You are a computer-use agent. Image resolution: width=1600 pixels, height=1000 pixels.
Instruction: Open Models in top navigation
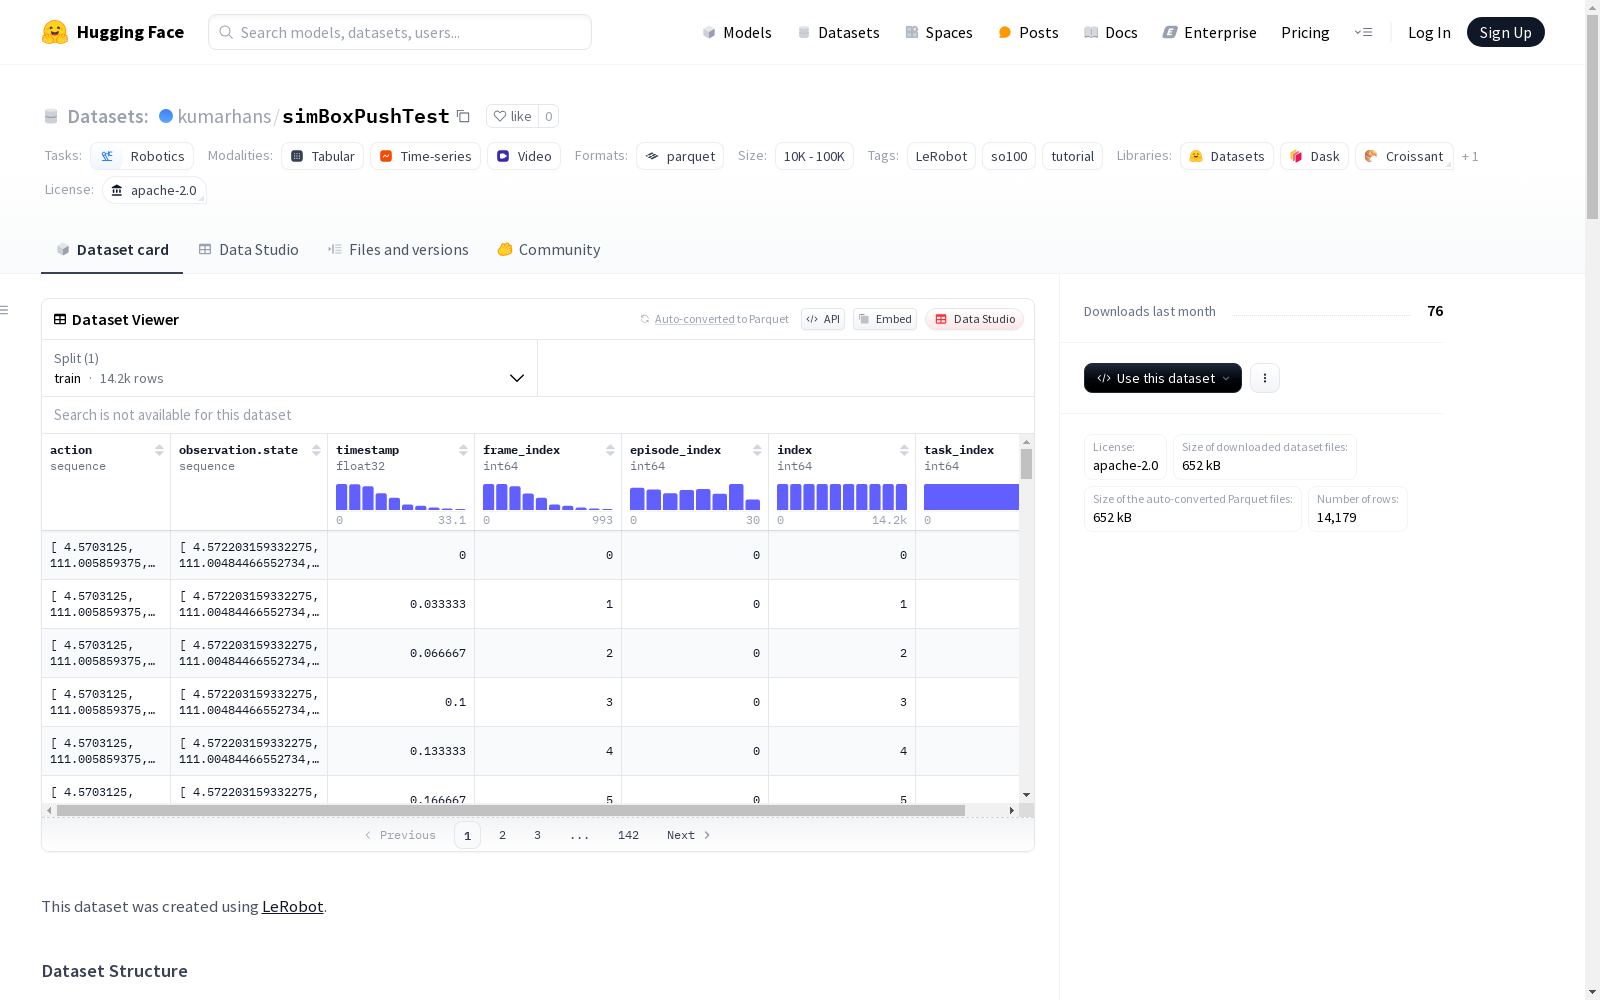(737, 32)
